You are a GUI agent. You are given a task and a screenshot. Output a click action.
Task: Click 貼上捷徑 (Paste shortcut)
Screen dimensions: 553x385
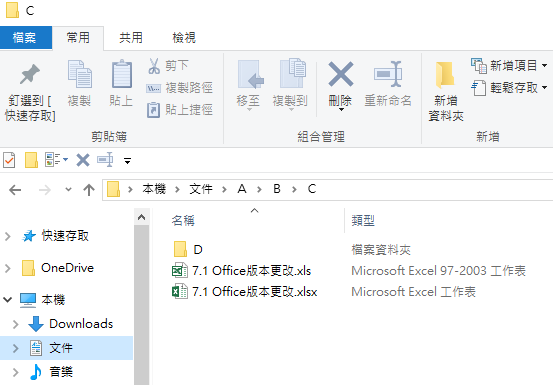pyautogui.click(x=179, y=110)
